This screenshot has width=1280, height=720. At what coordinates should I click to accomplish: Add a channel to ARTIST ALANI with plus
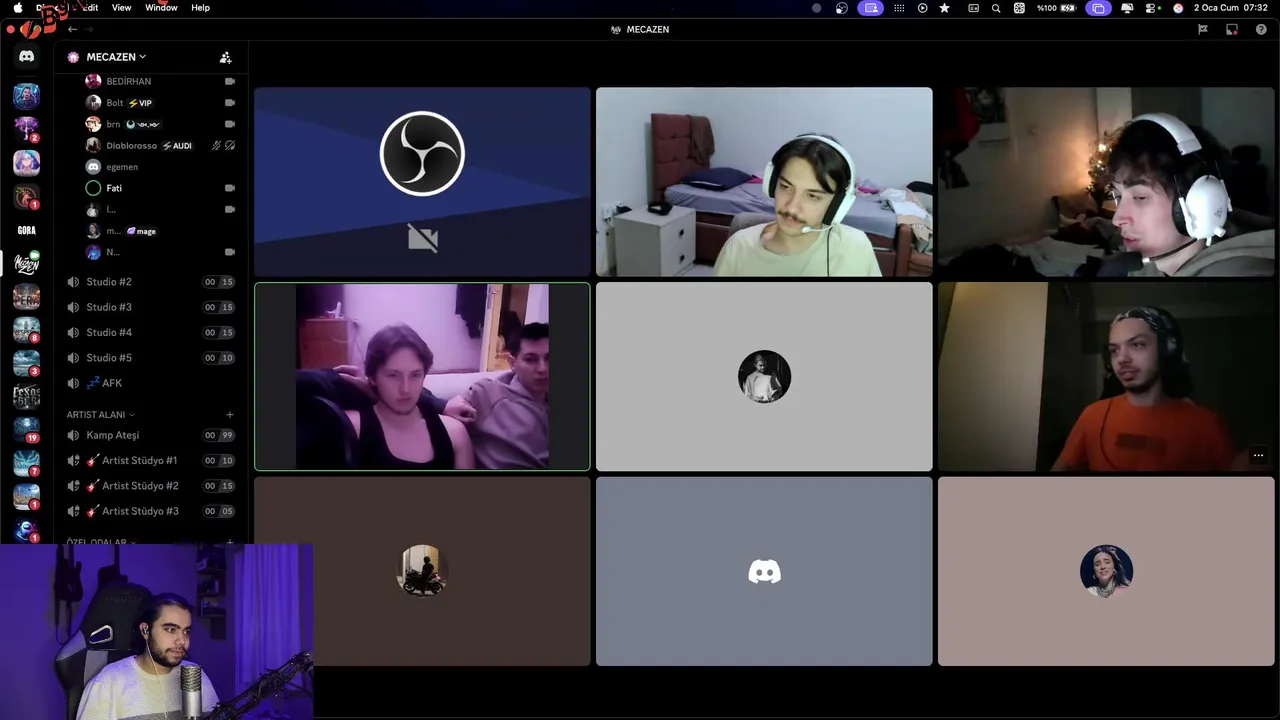(229, 414)
